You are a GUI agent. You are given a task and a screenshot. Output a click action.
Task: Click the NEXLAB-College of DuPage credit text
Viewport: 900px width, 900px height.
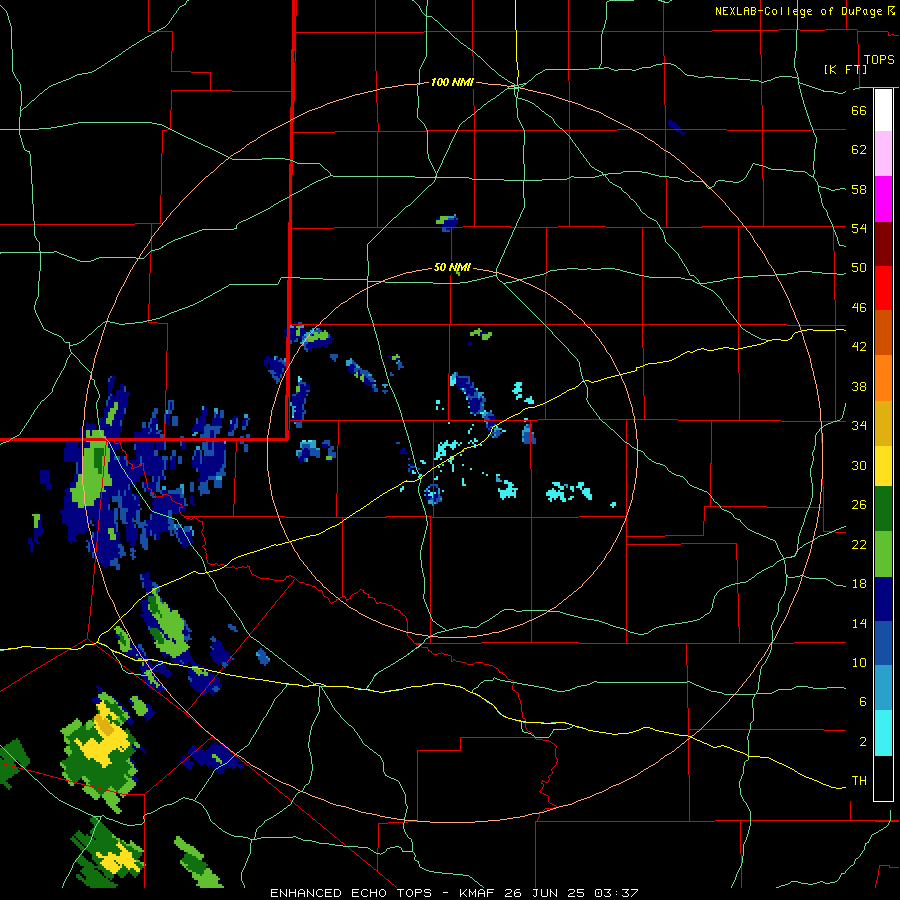pos(798,11)
